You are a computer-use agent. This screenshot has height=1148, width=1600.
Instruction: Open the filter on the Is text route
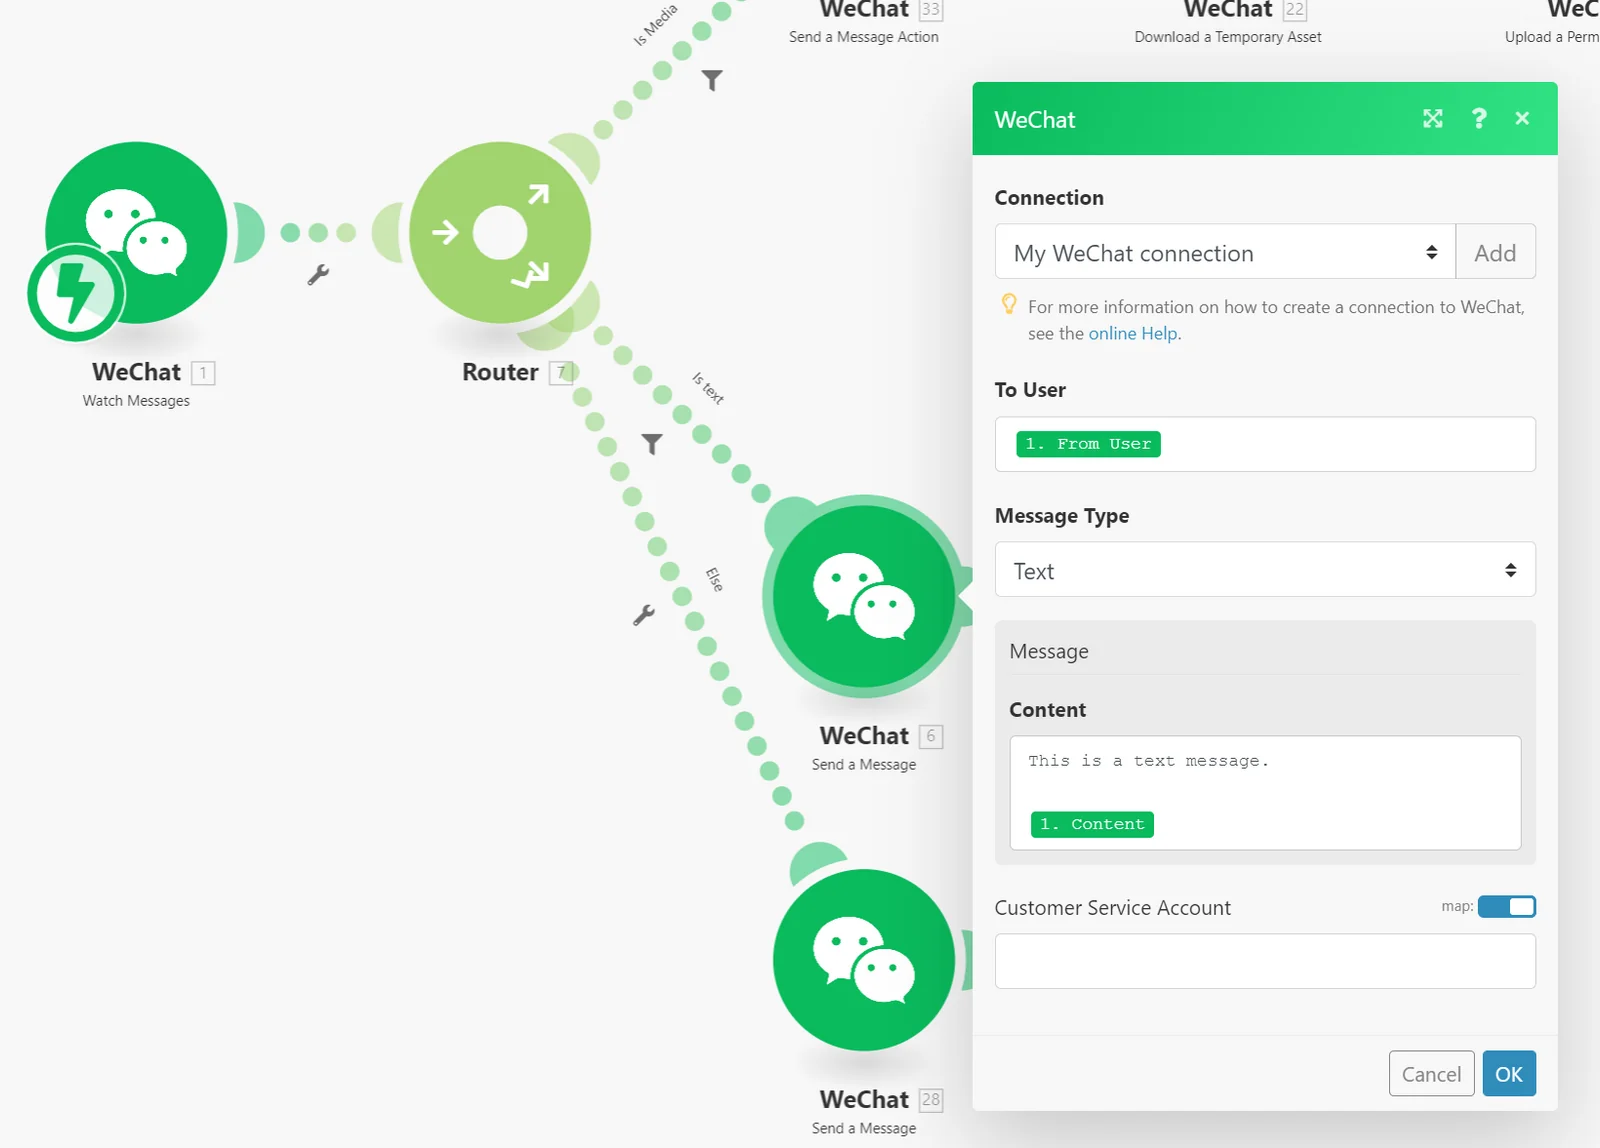point(652,444)
